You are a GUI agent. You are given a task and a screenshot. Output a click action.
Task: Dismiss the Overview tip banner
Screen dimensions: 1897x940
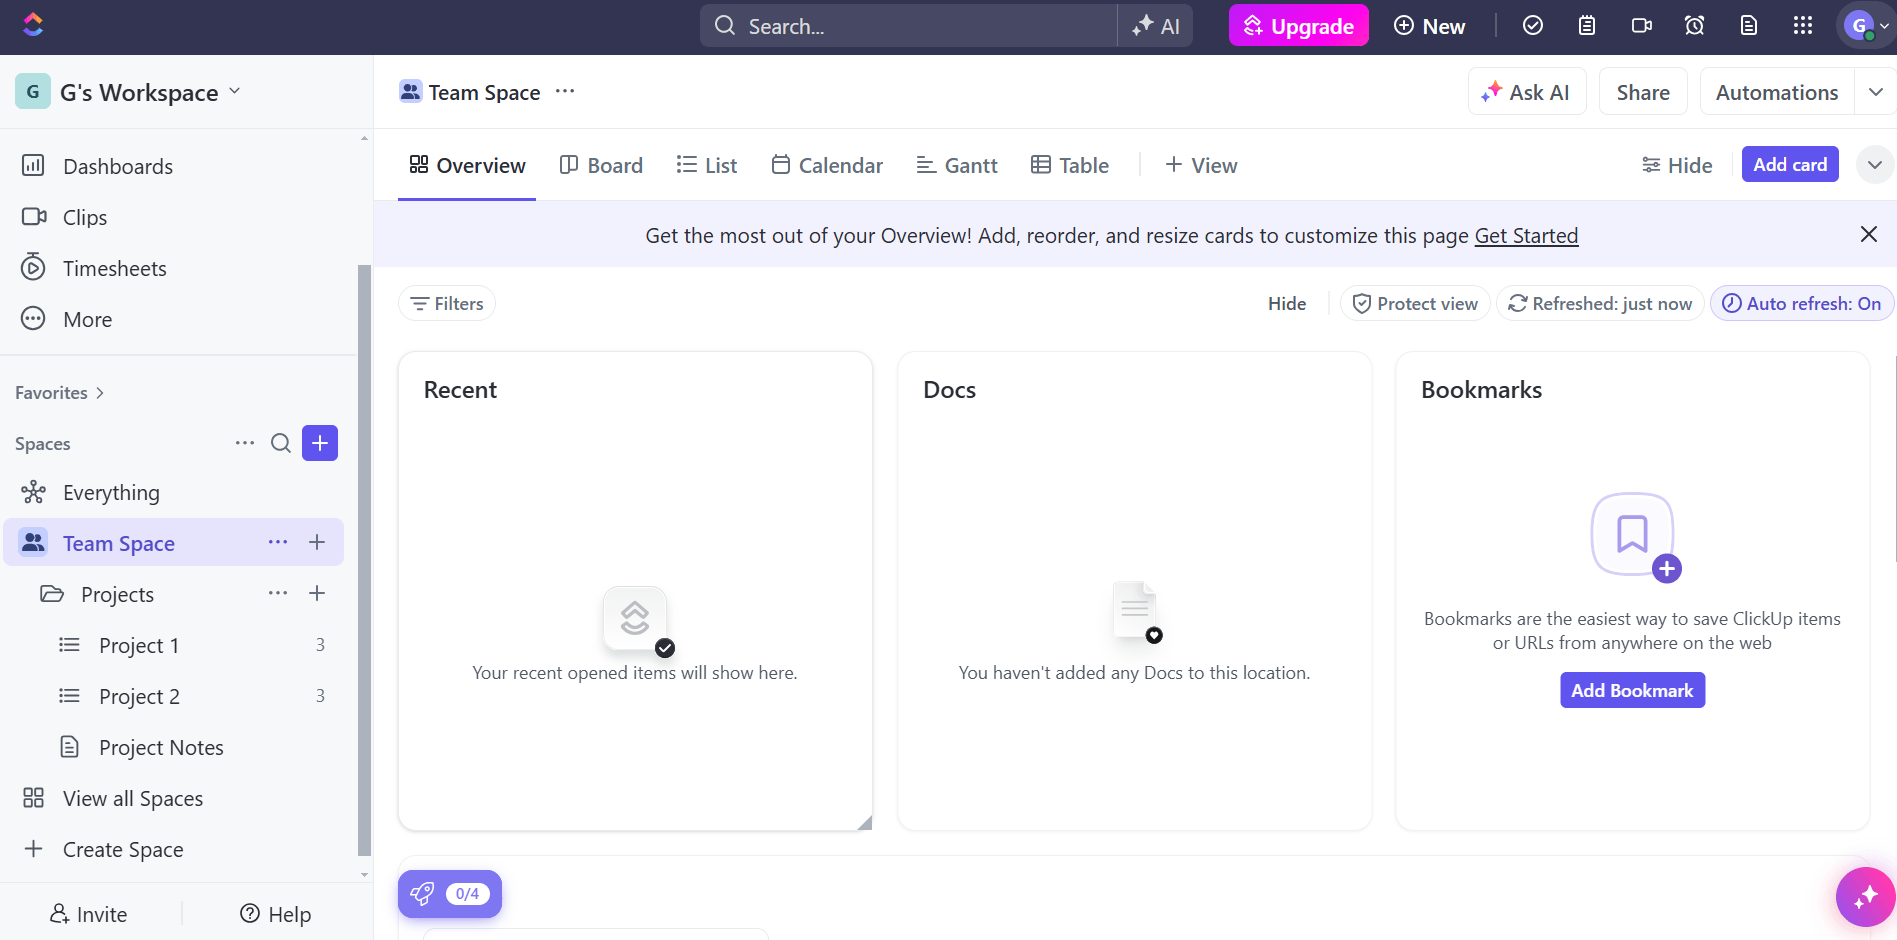1868,234
